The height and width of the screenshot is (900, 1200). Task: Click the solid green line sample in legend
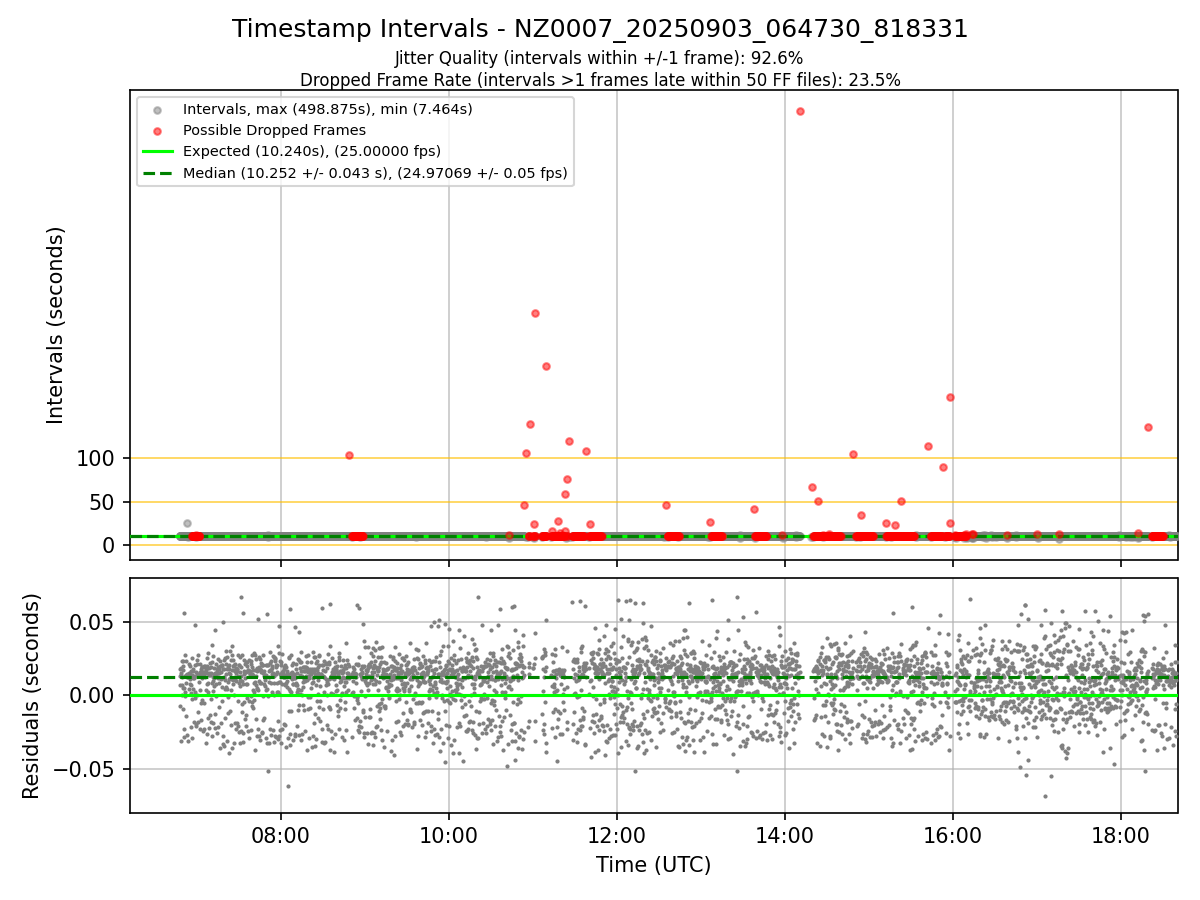tap(157, 152)
